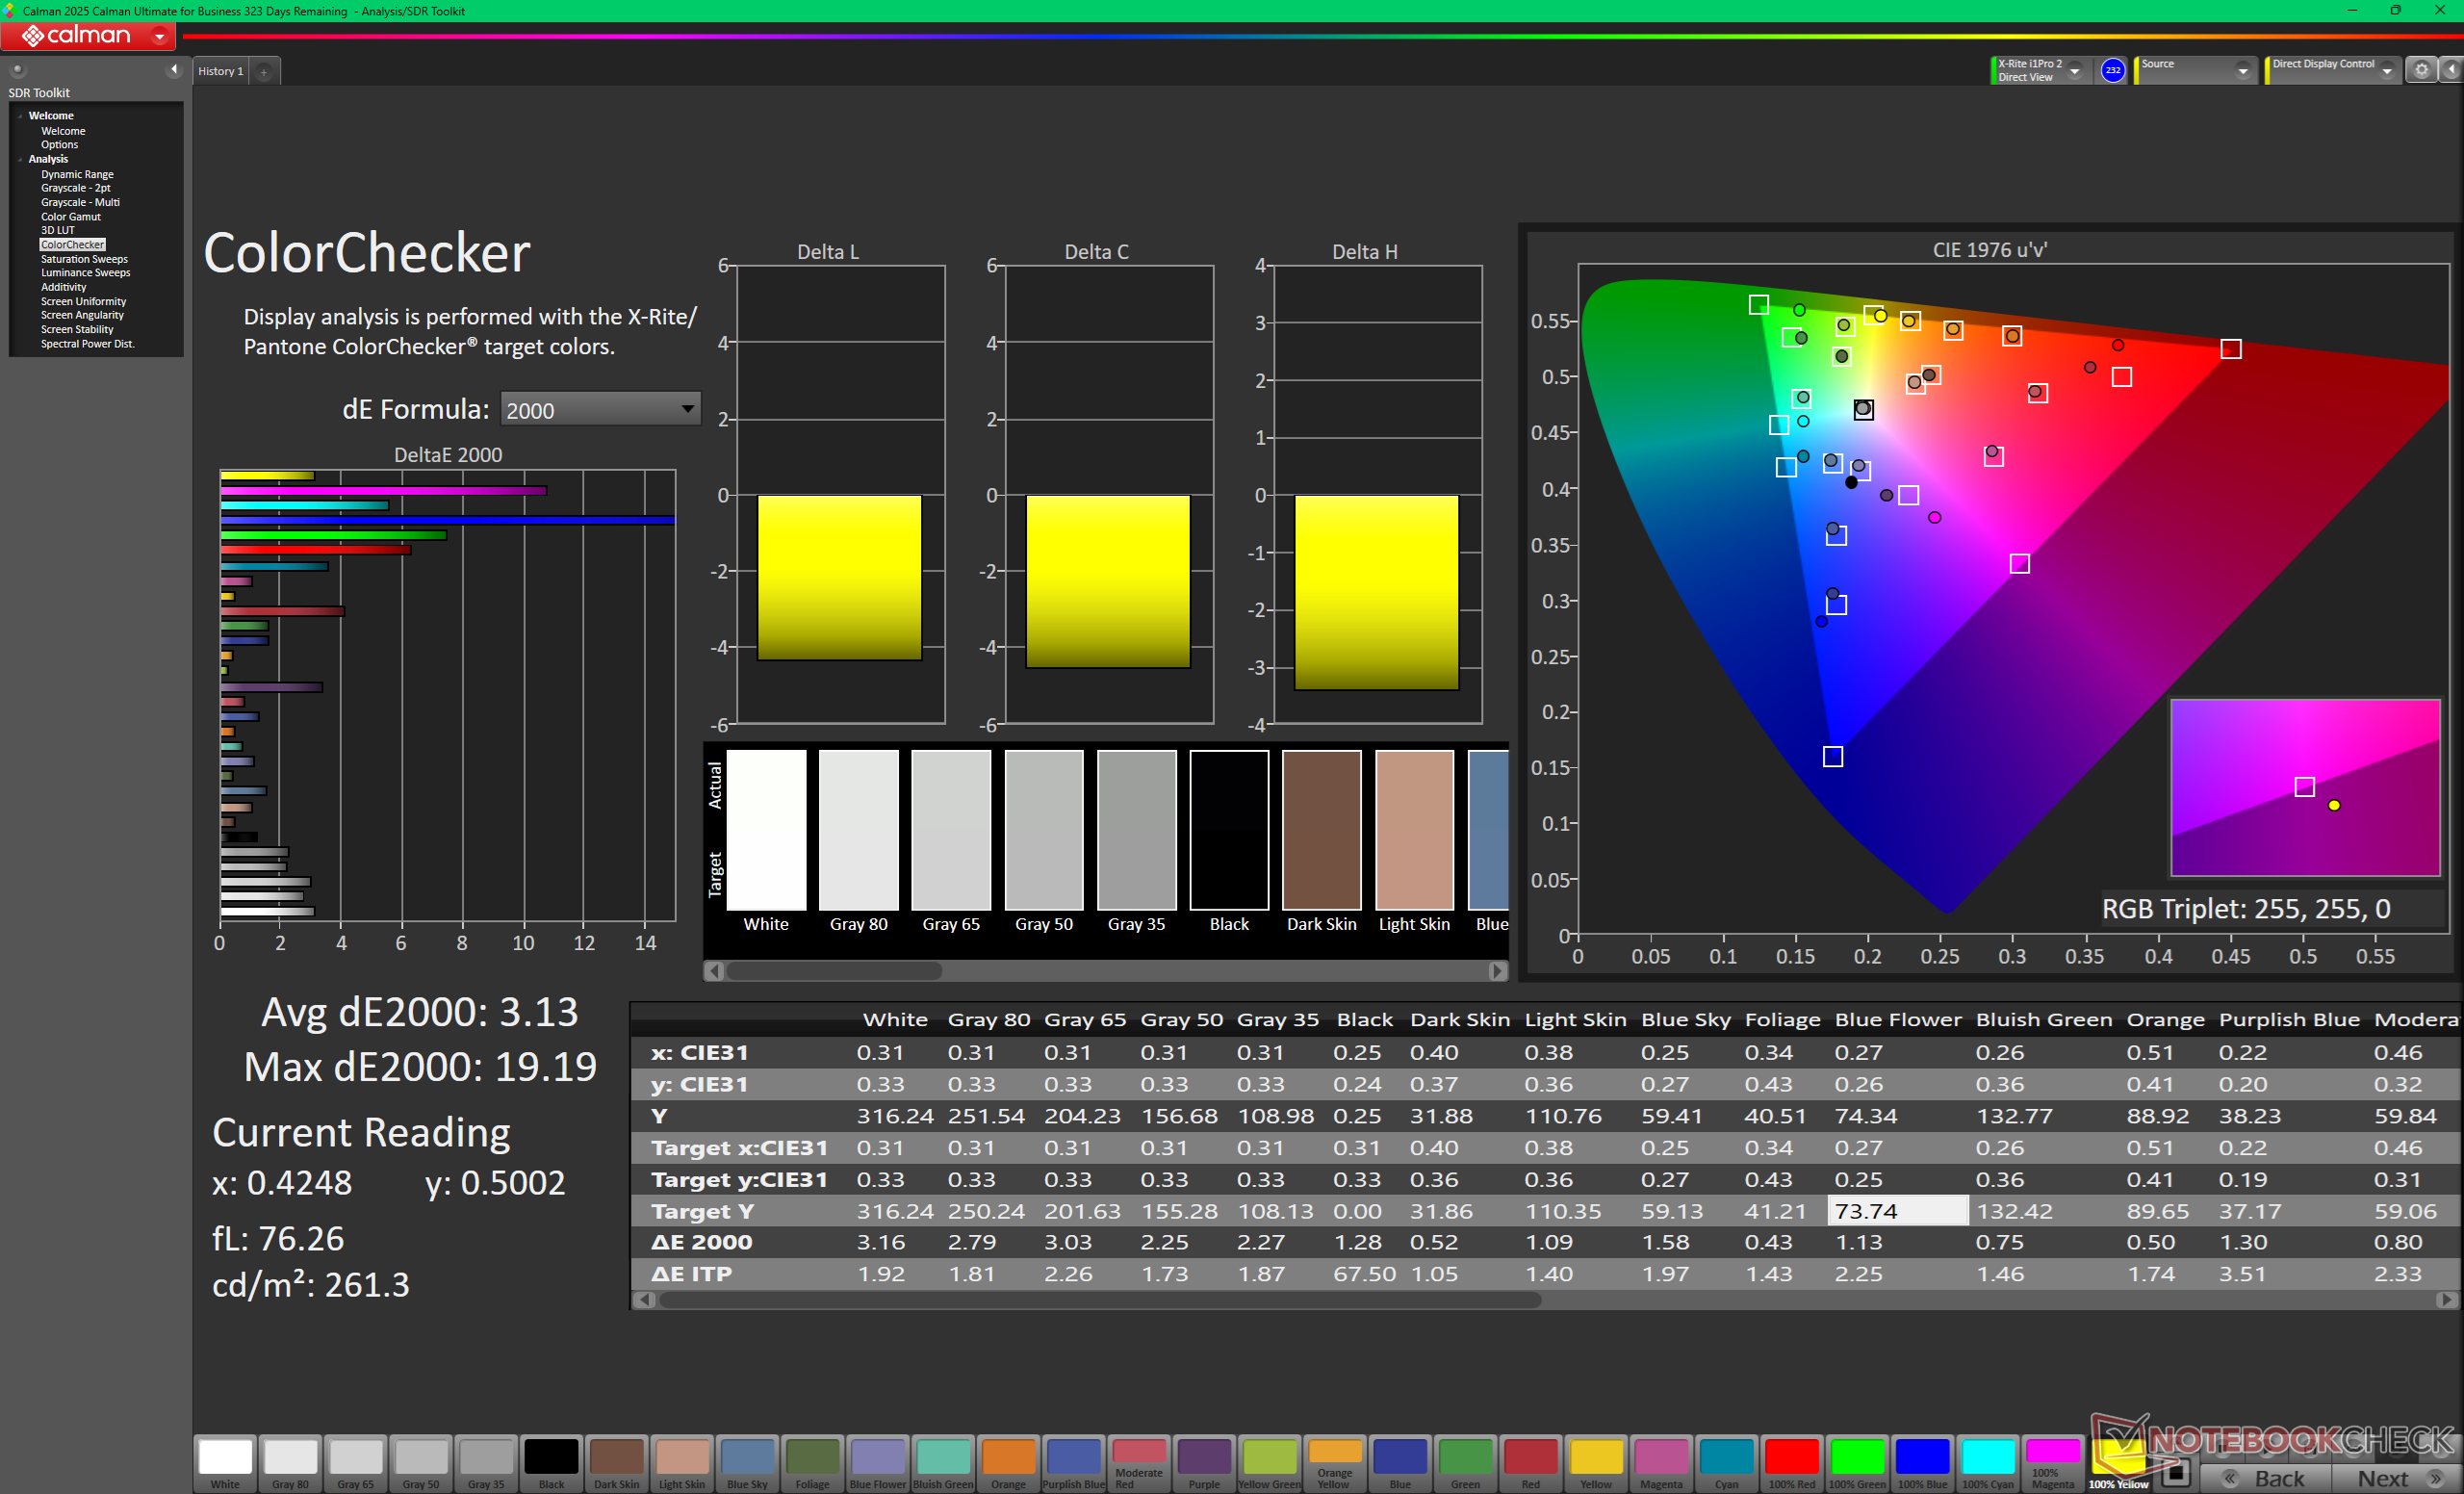
Task: Open Saturation Sweeps page in sidebar
Action: pyautogui.click(x=84, y=259)
